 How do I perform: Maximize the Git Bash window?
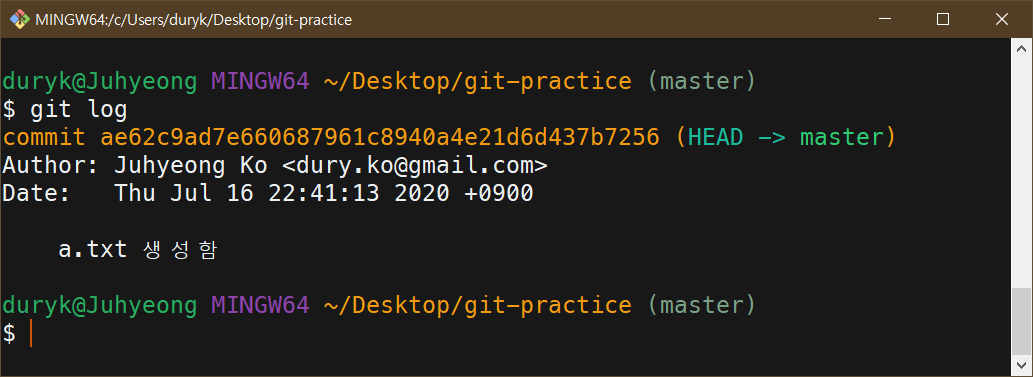point(943,19)
